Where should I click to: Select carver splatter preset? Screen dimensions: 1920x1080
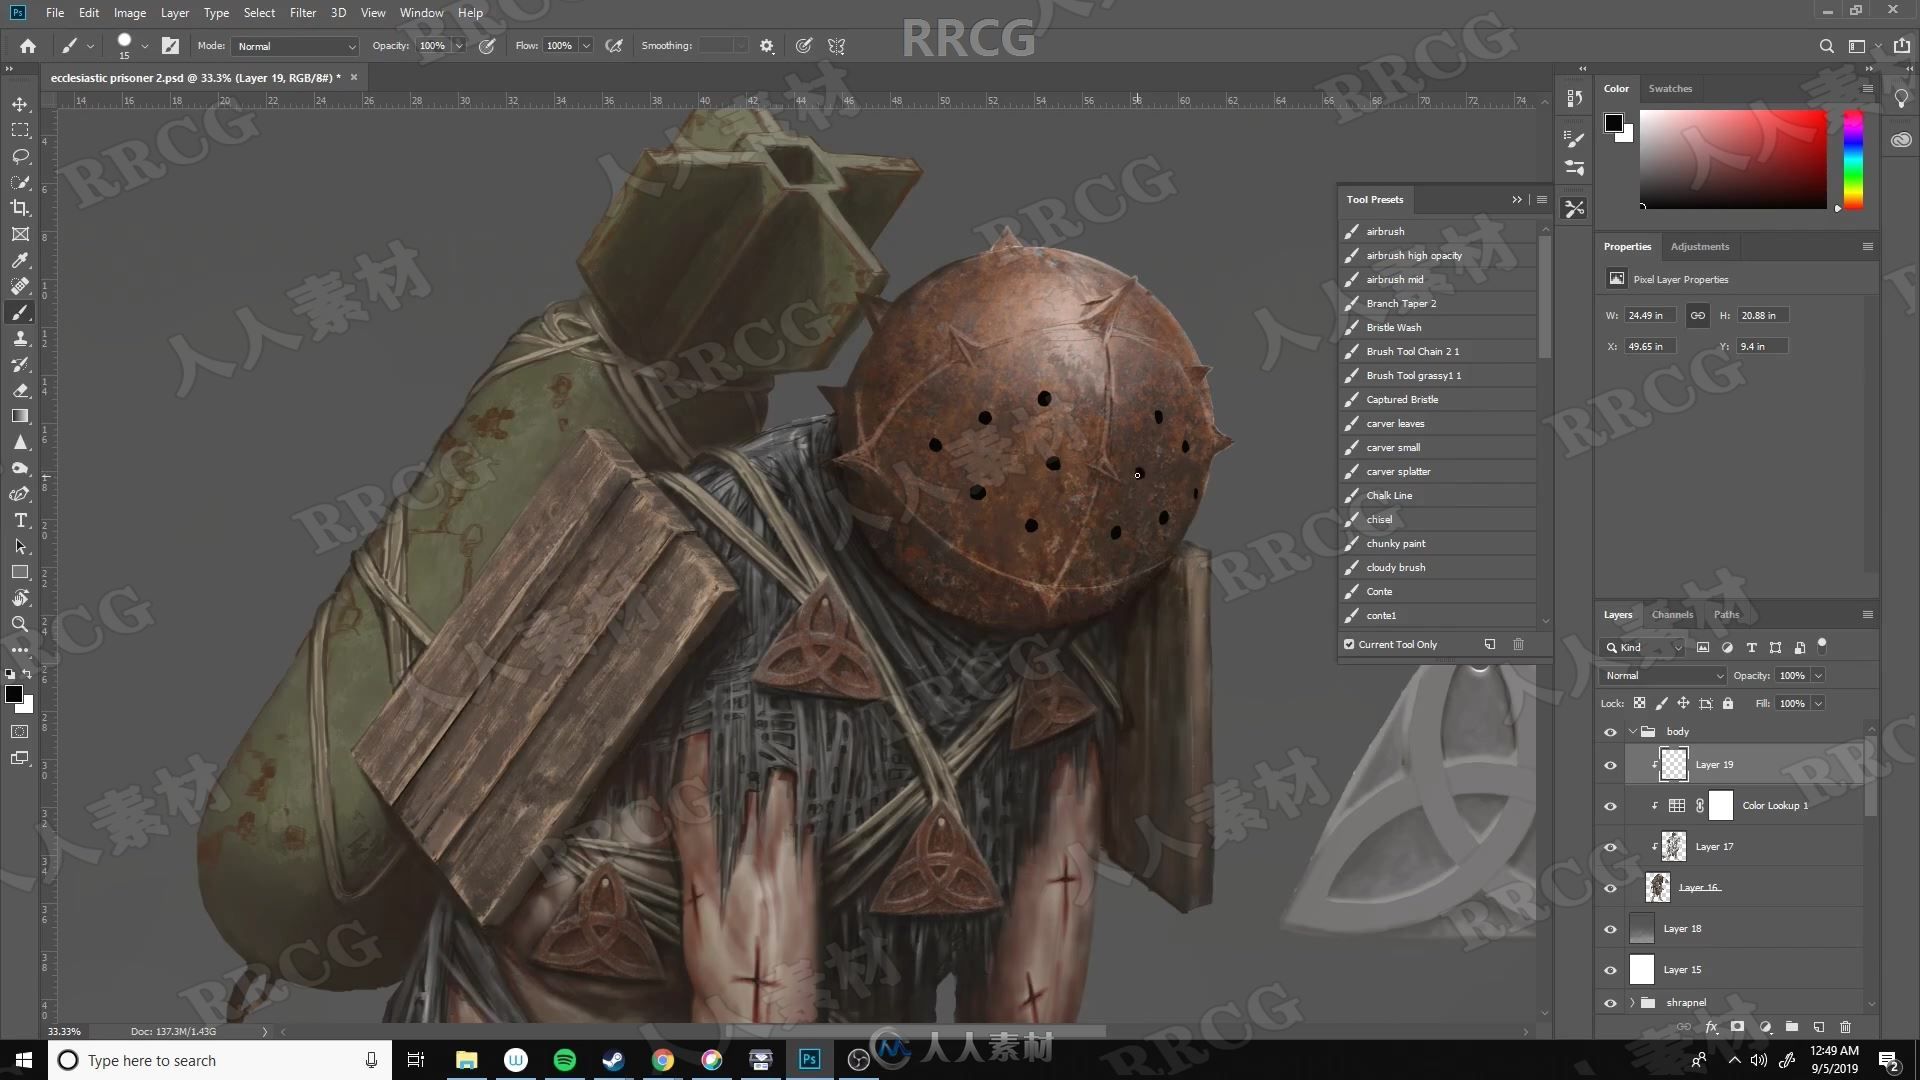[1439, 471]
